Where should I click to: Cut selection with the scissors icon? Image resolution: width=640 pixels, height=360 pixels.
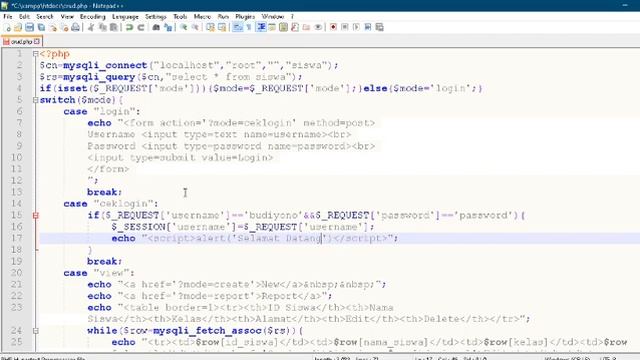pos(91,27)
